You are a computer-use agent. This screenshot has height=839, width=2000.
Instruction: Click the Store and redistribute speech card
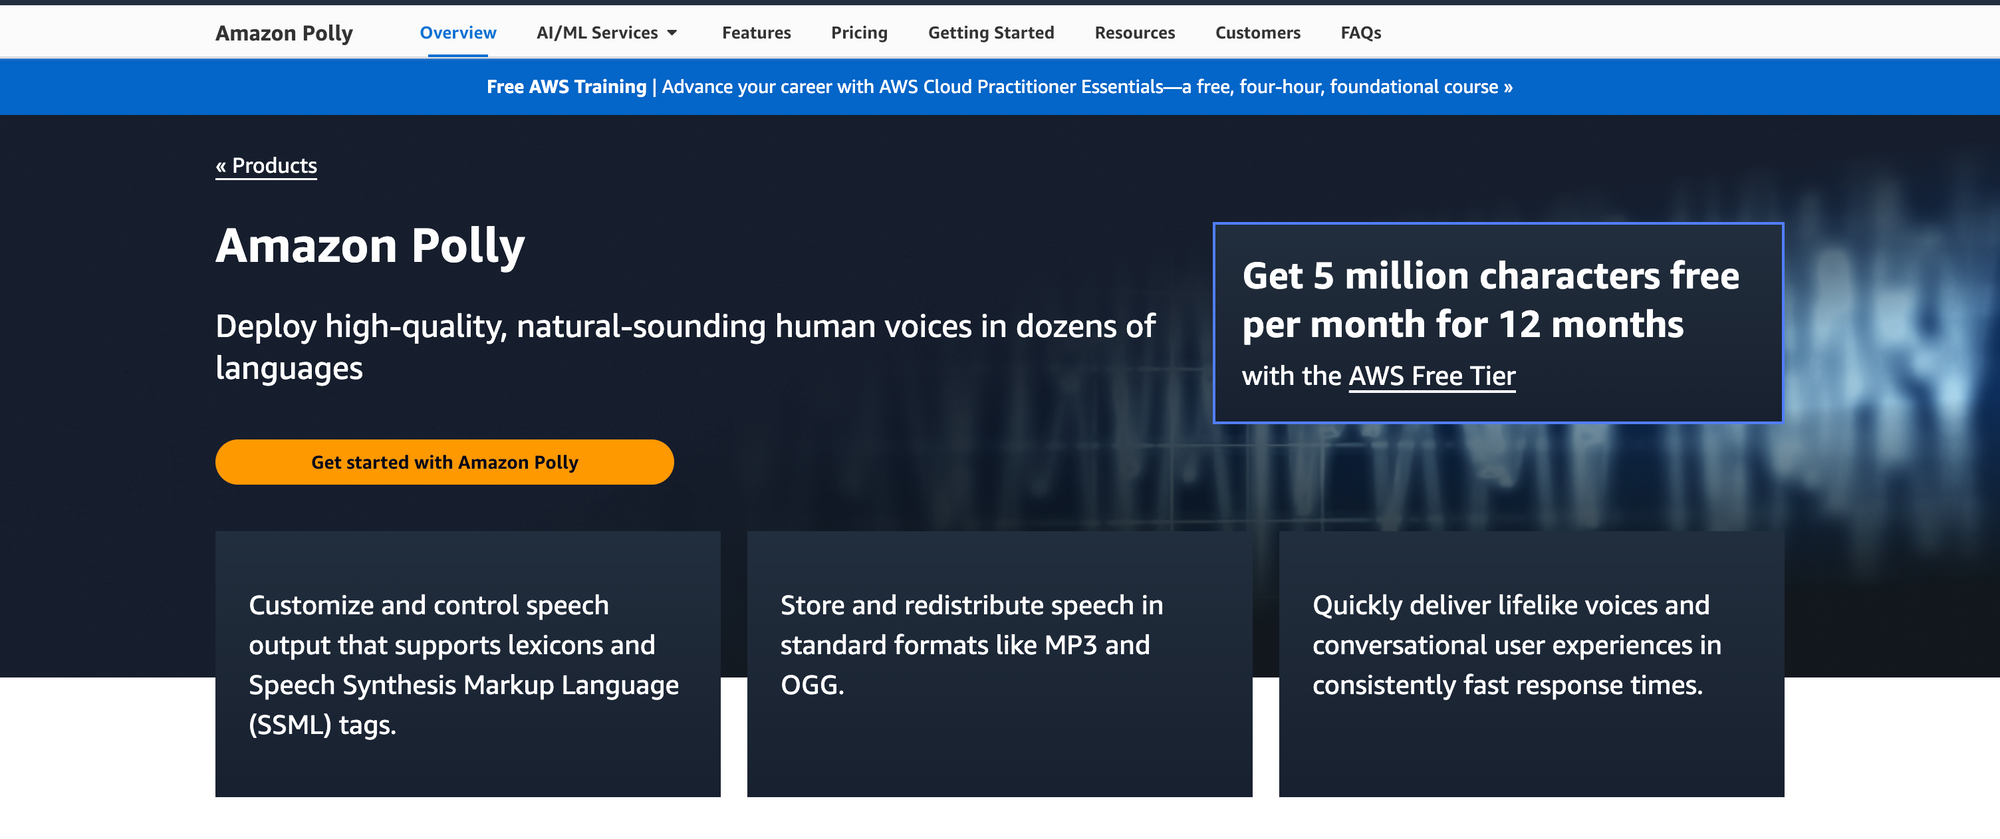click(1000, 664)
